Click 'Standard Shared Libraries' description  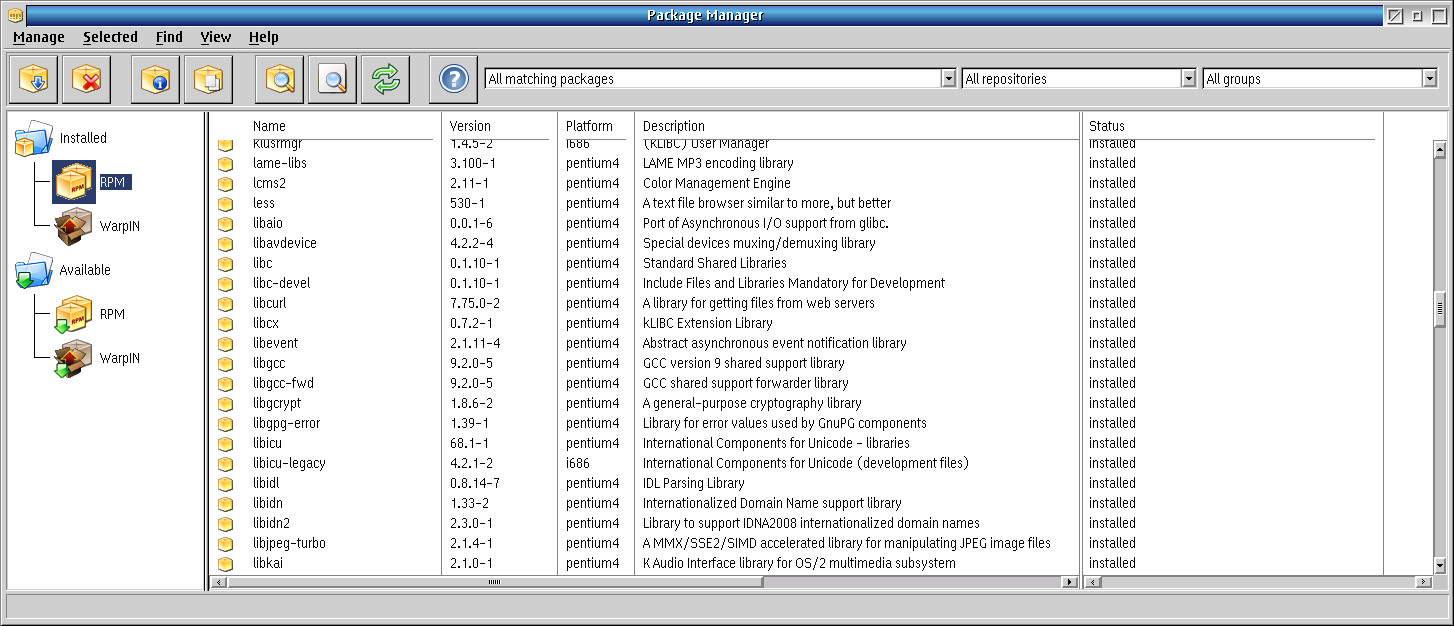click(x=714, y=263)
